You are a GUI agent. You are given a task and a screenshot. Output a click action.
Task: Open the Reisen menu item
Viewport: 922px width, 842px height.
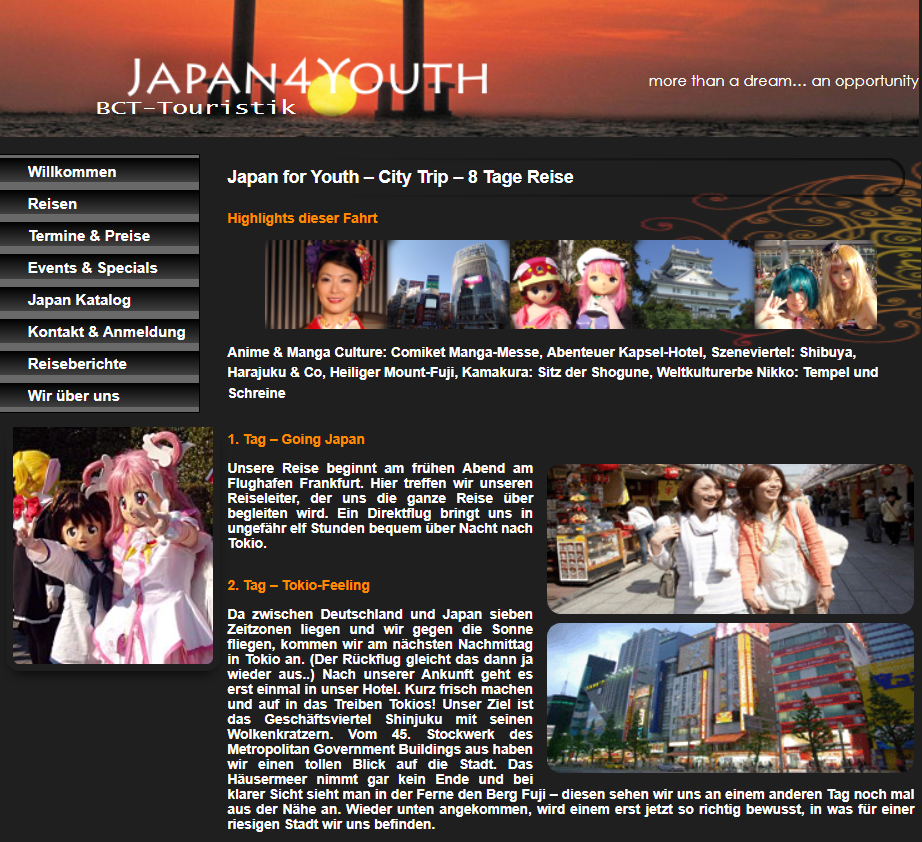pyautogui.click(x=99, y=203)
